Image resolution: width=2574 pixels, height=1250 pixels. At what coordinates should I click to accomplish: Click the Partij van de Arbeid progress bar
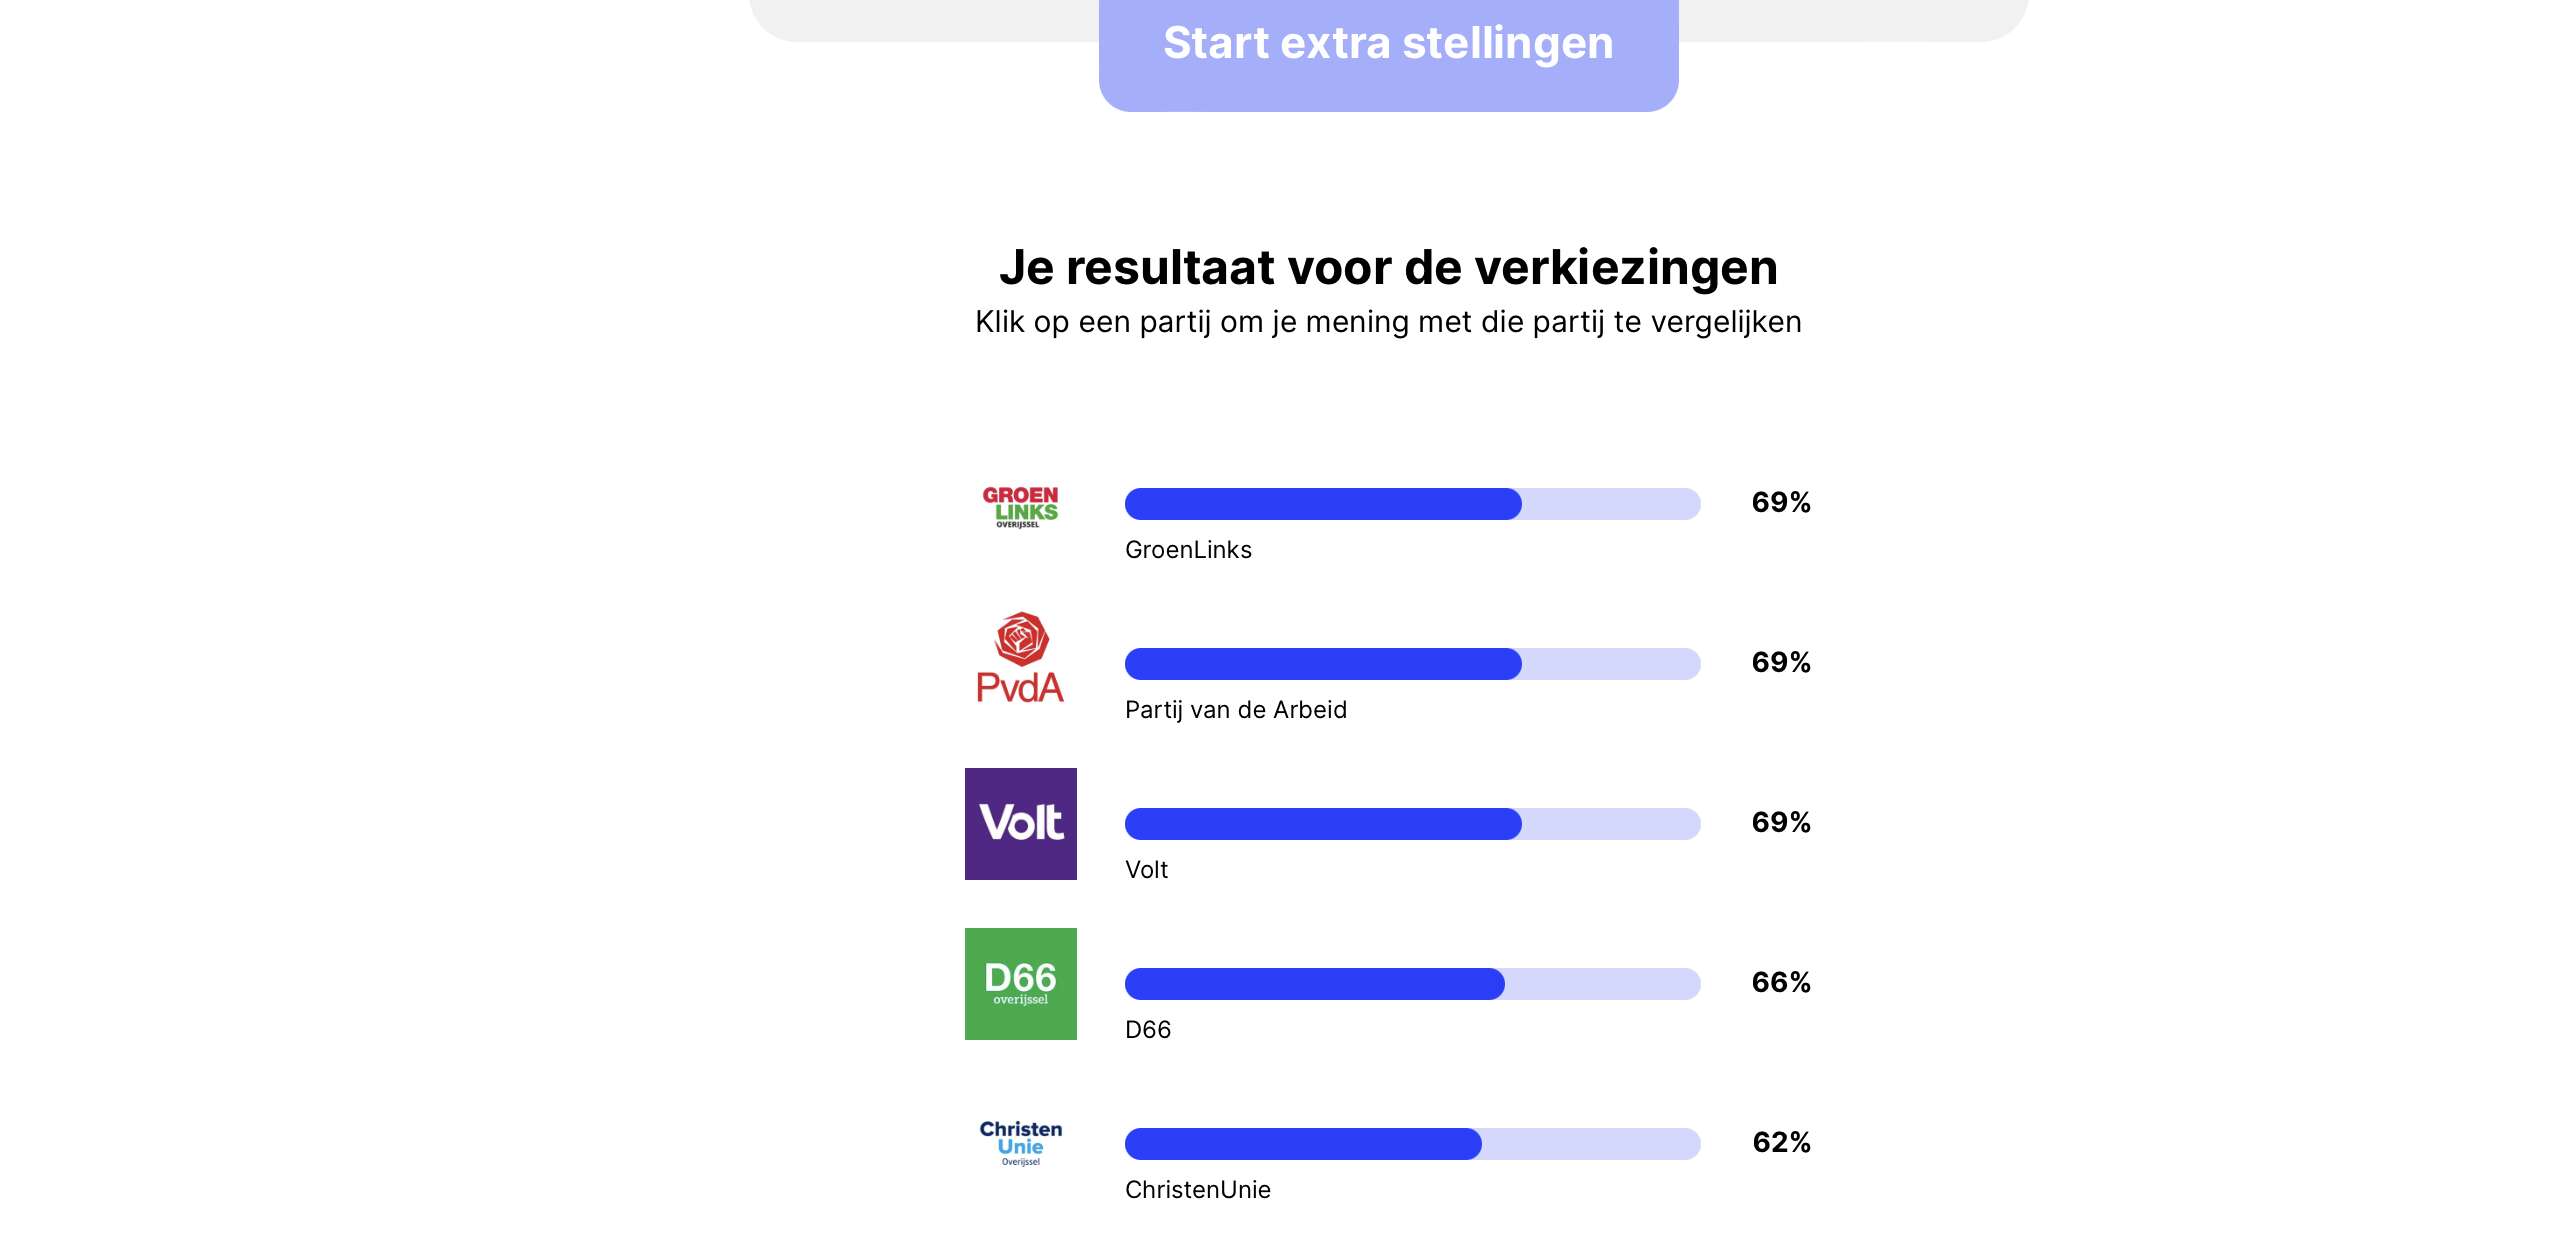(x=1412, y=664)
